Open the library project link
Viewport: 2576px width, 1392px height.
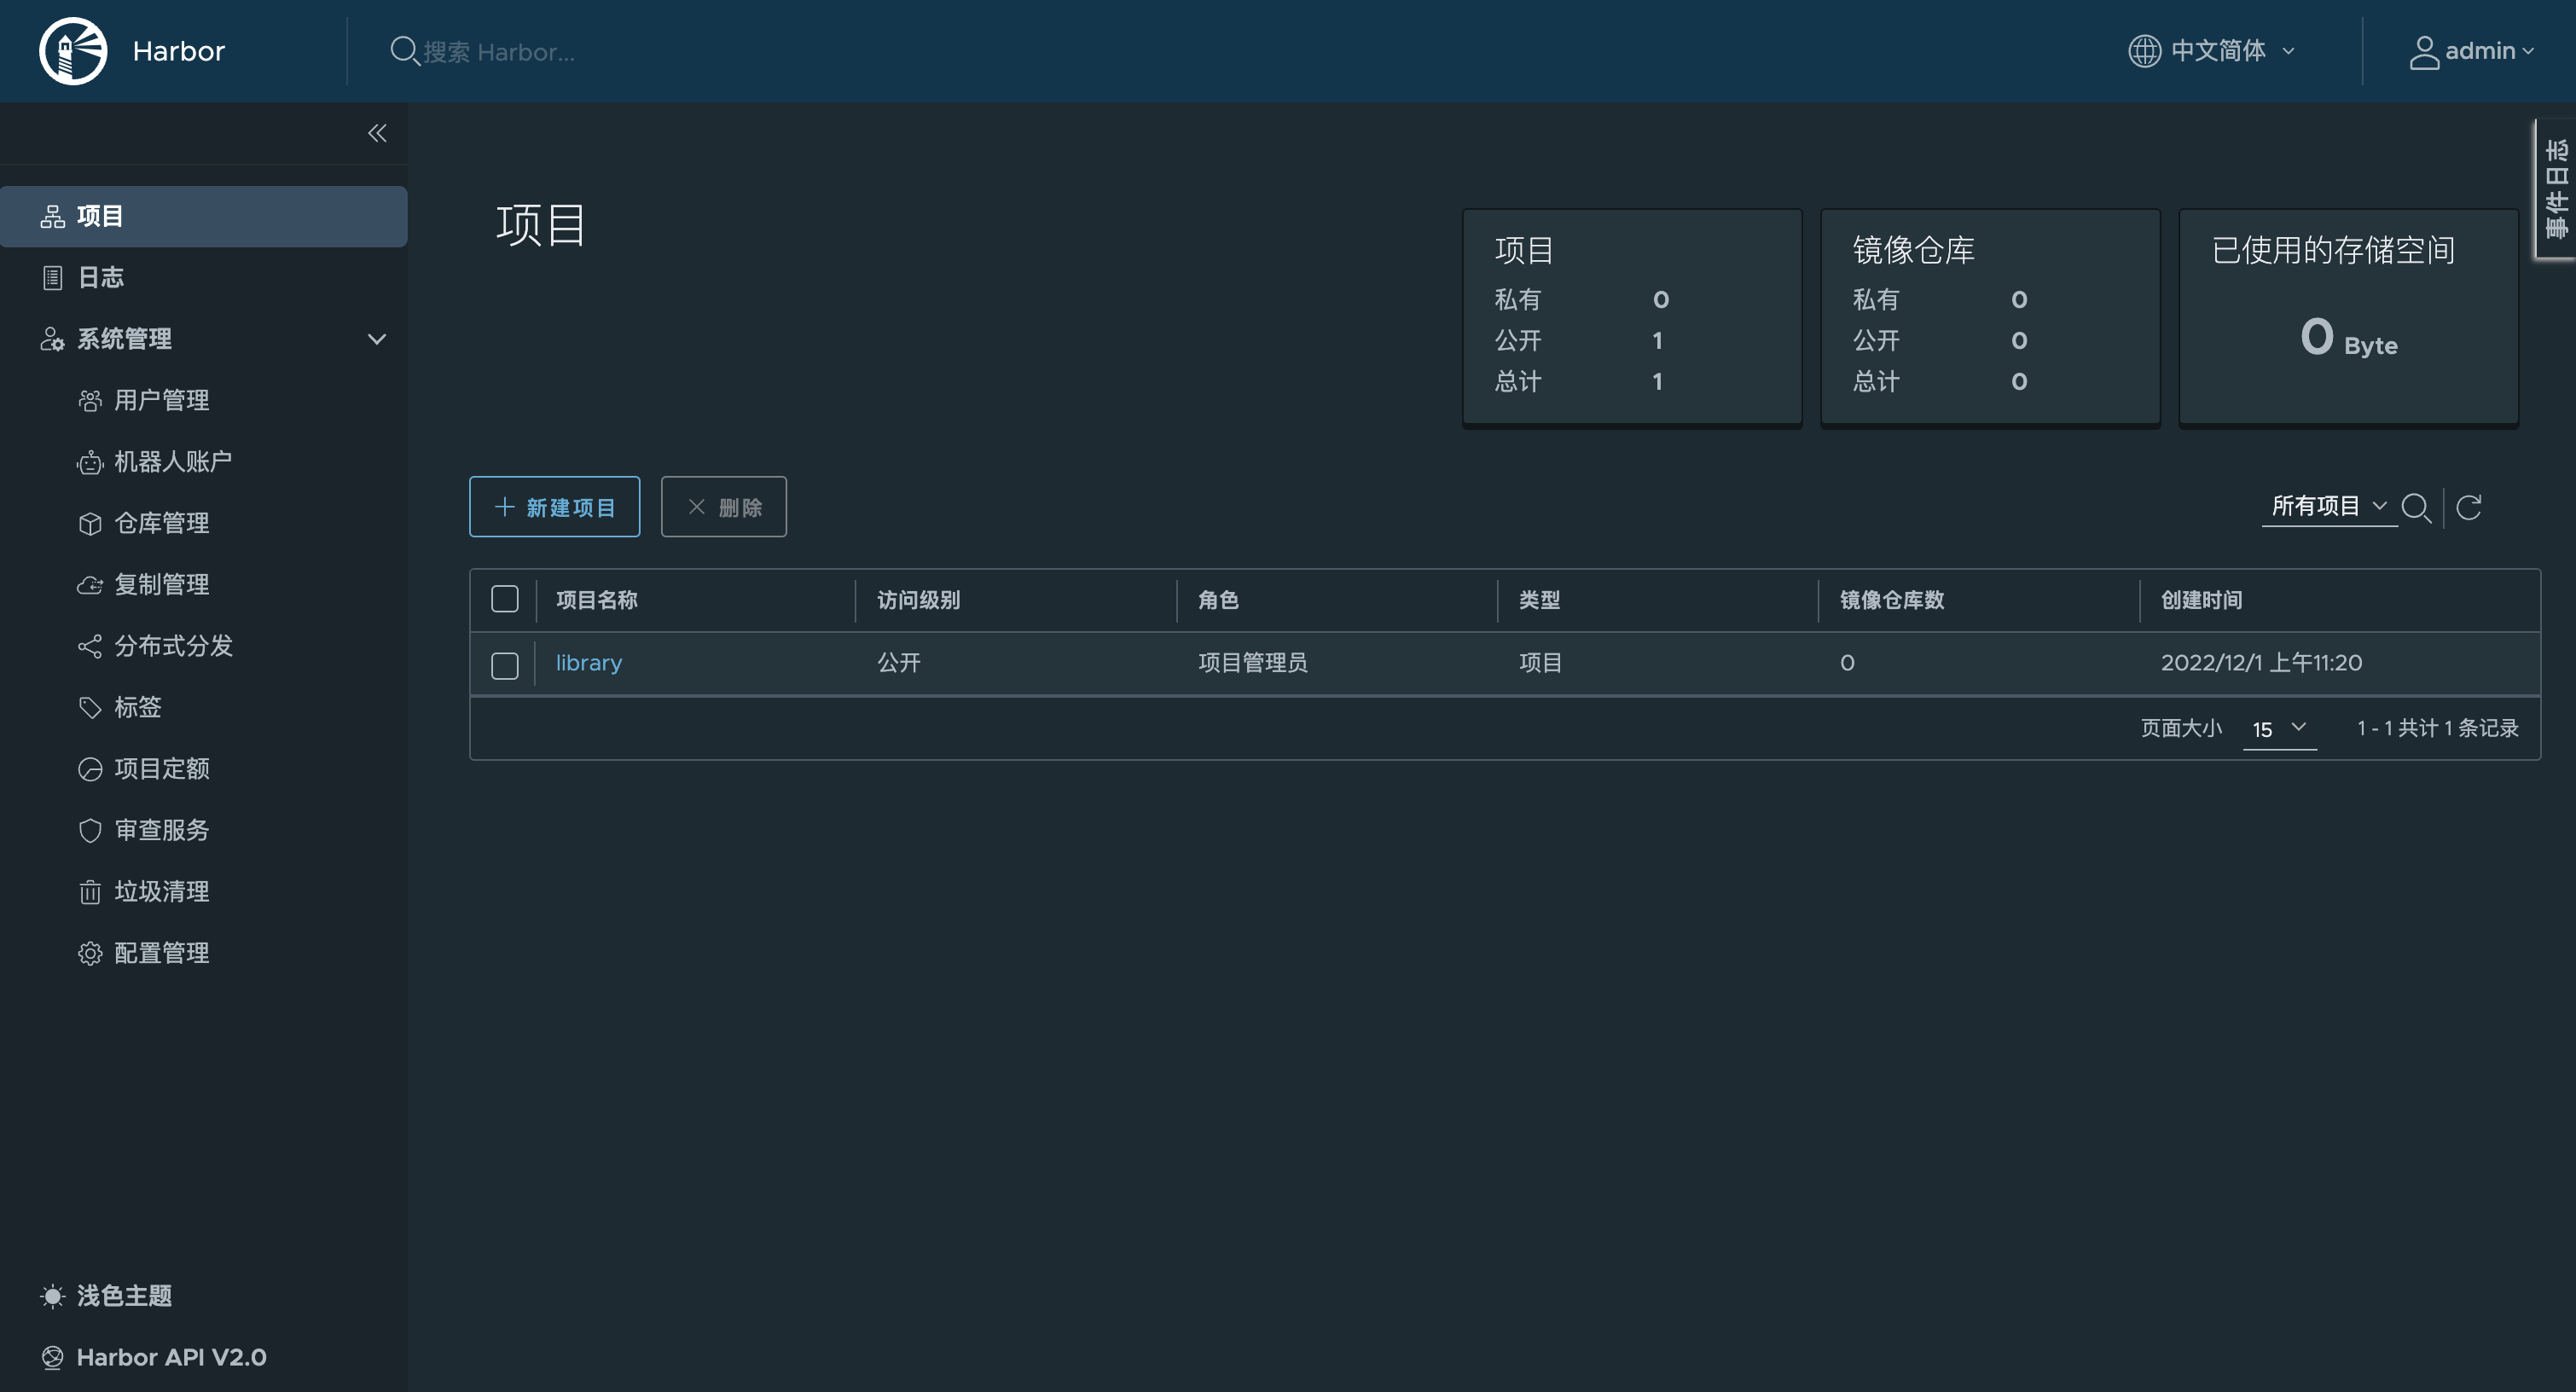588,663
